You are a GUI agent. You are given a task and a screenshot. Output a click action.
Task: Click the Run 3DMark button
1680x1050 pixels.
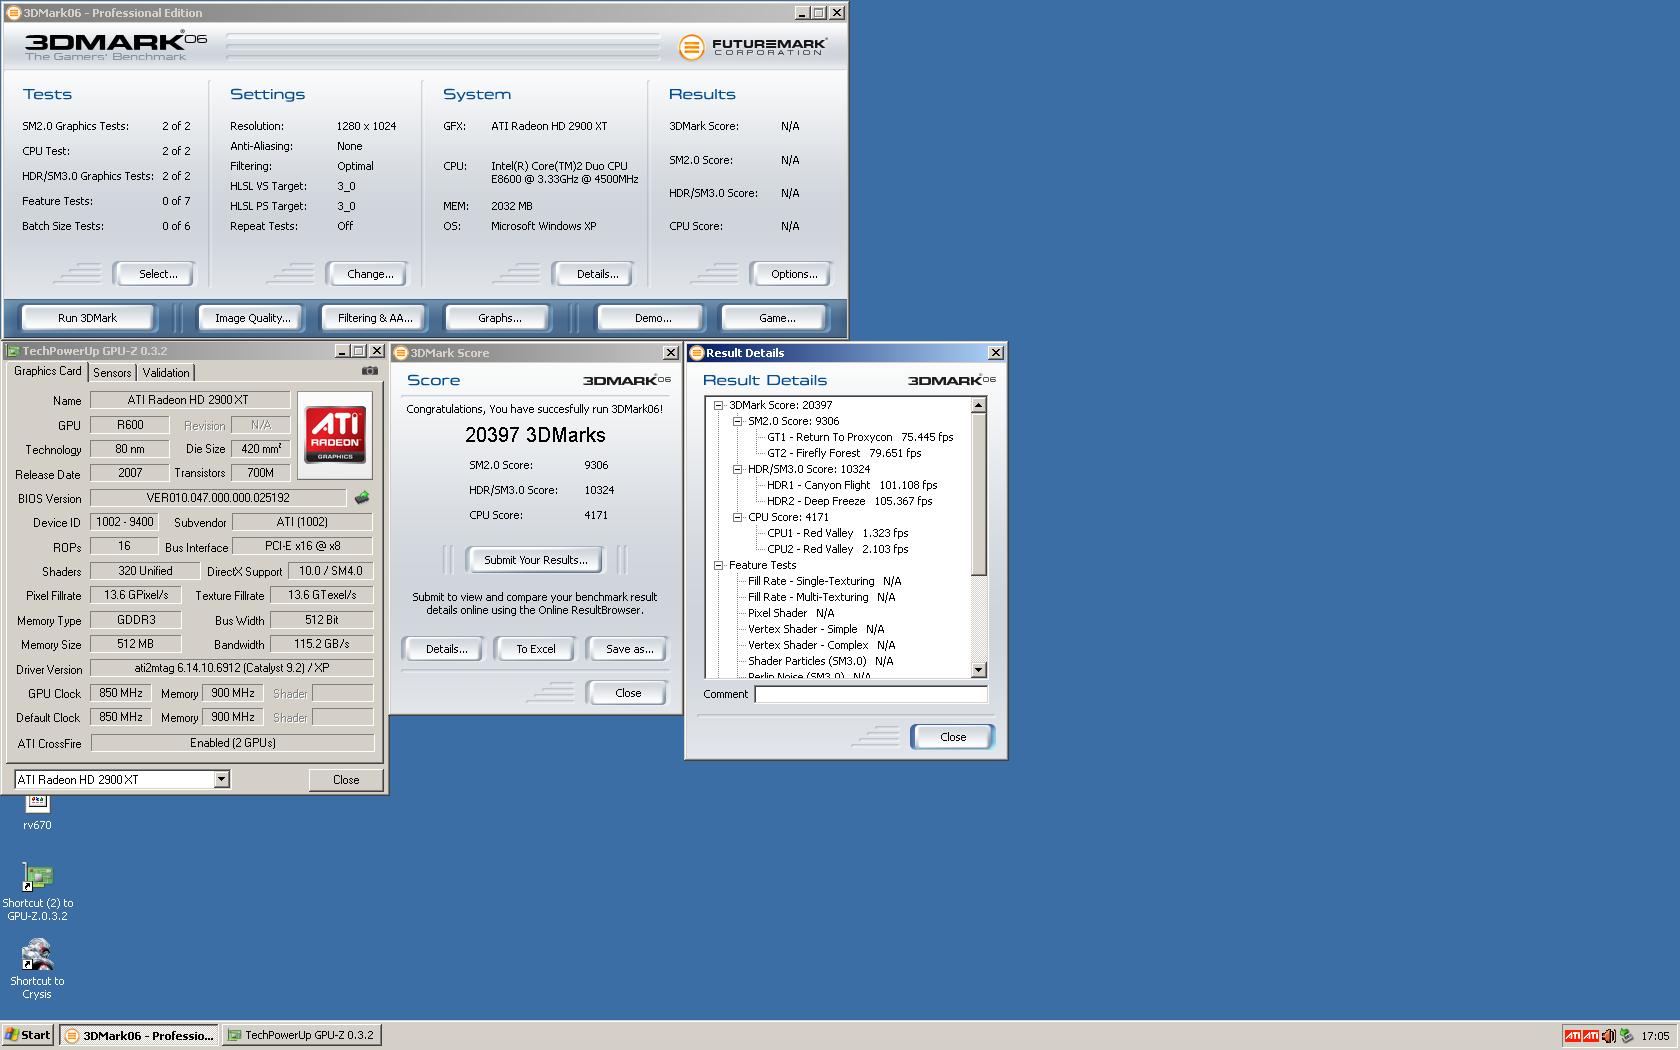(87, 318)
